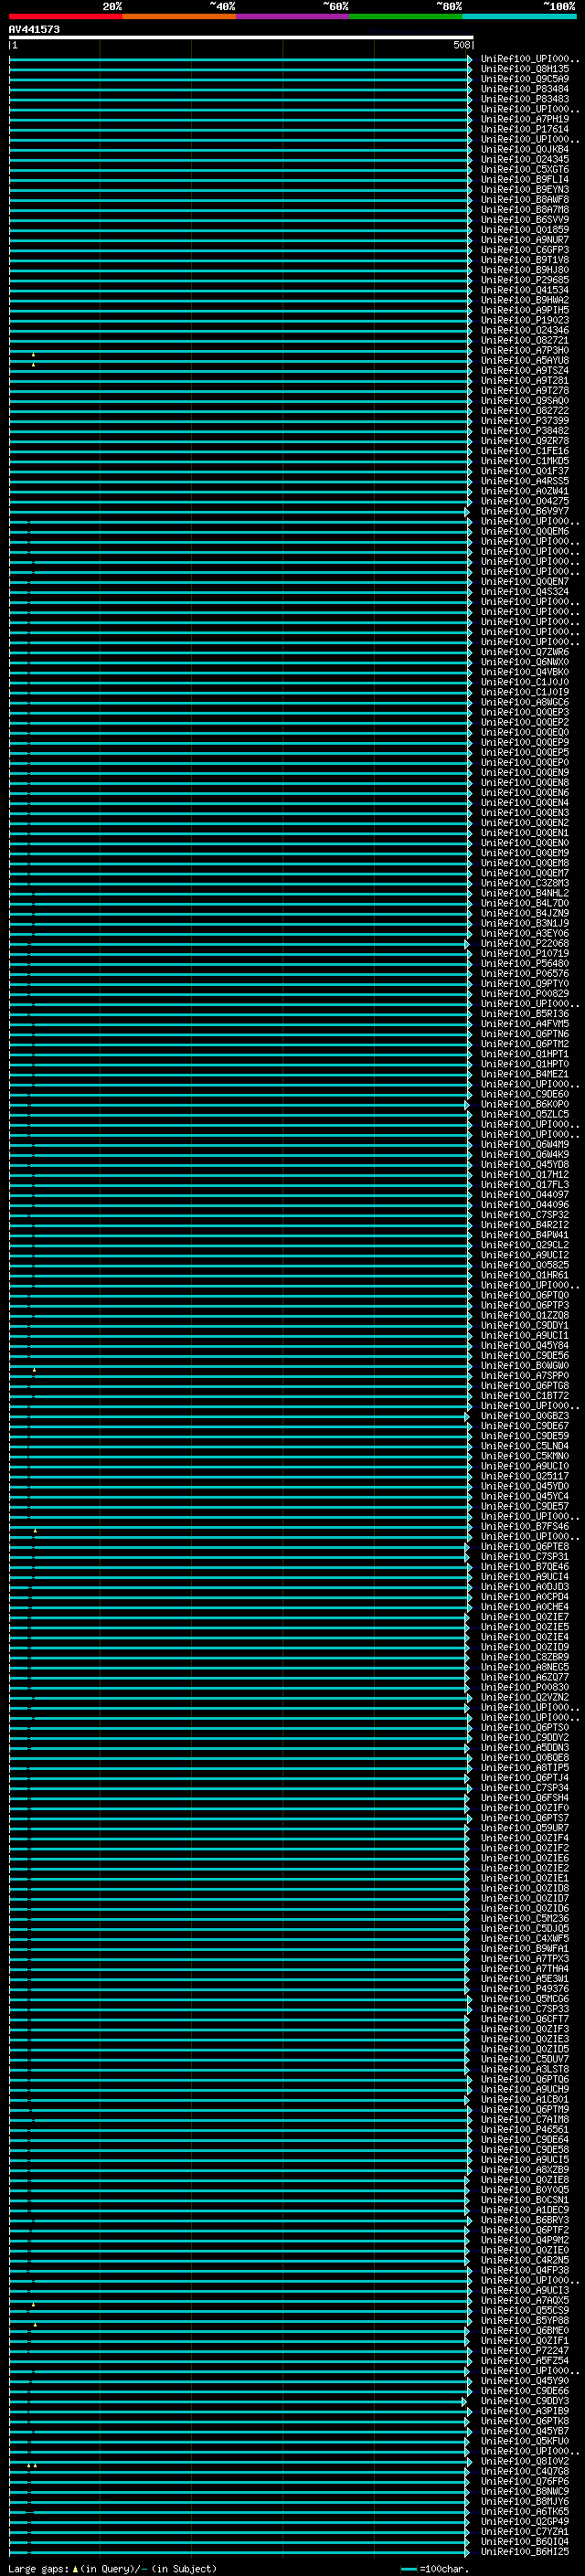Click the query ID AV441573
This screenshot has height=2576, width=585.
point(34,30)
